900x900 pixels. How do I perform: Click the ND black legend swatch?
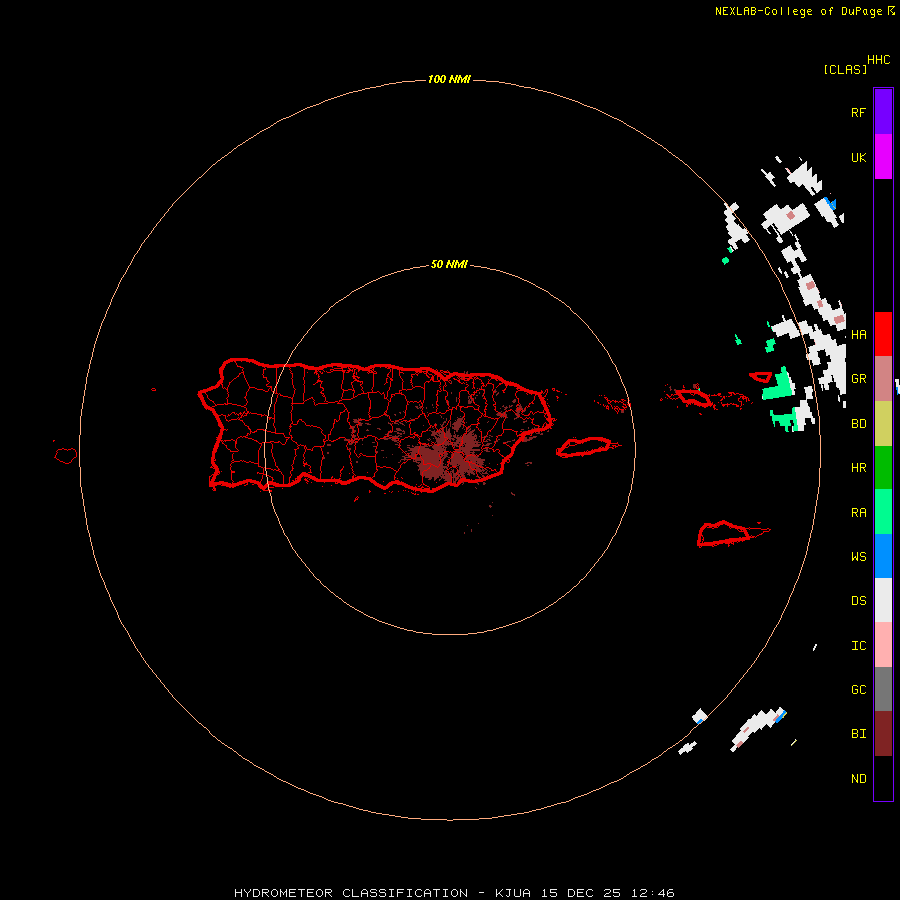pyautogui.click(x=883, y=778)
